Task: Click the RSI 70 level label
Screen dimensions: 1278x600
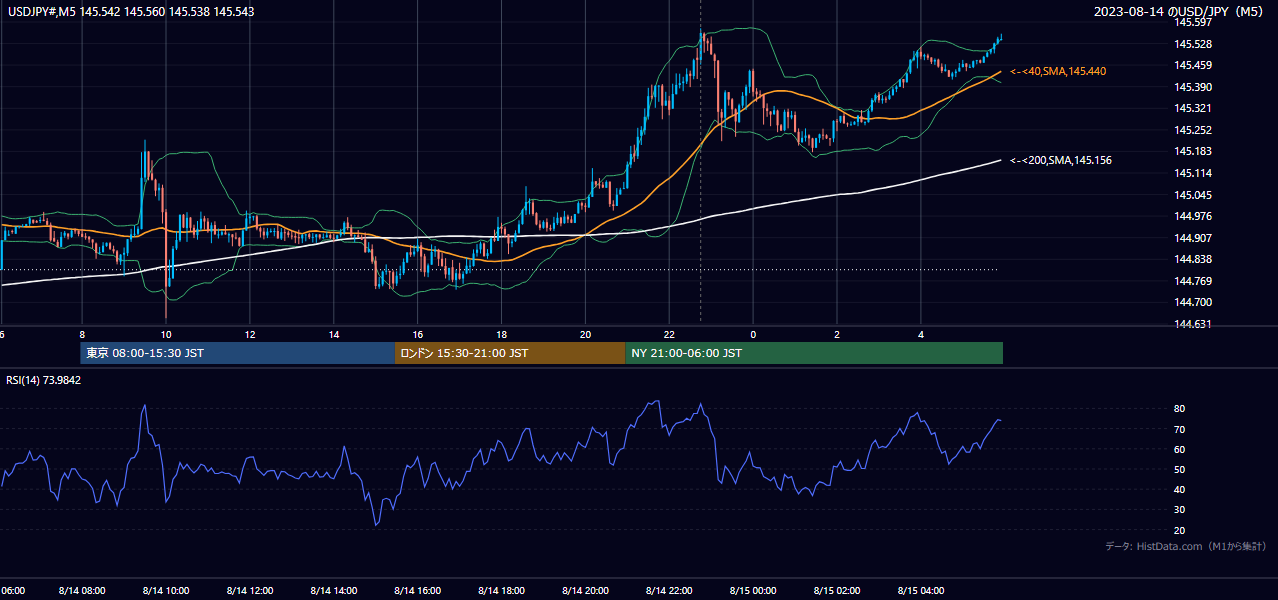Action: pos(1180,429)
